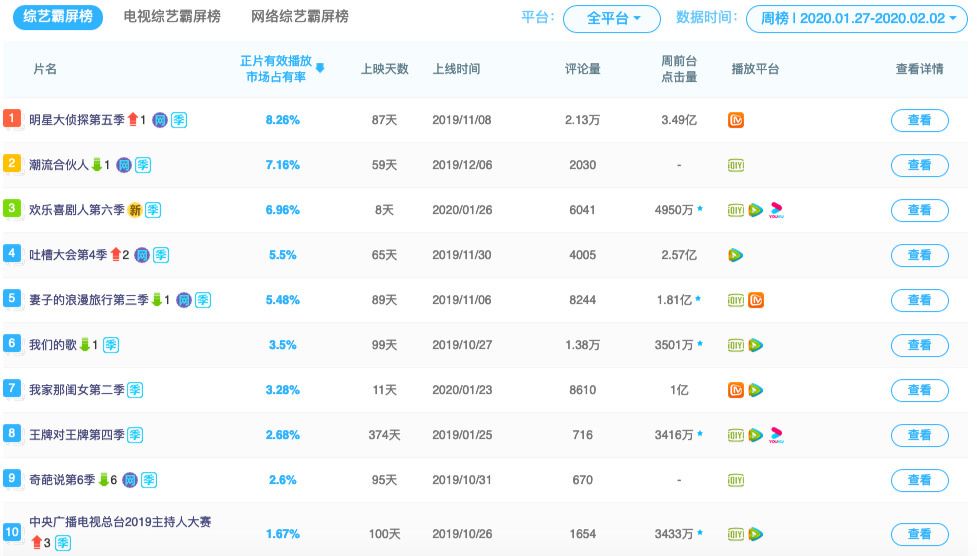Switch to 电视综艺霸屏榜 tab

172,16
